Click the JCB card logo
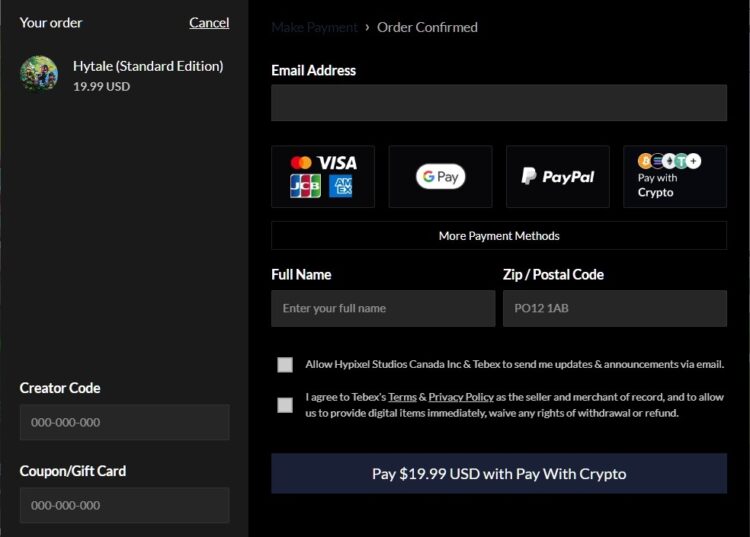Screen dimensions: 750x537 [305, 186]
